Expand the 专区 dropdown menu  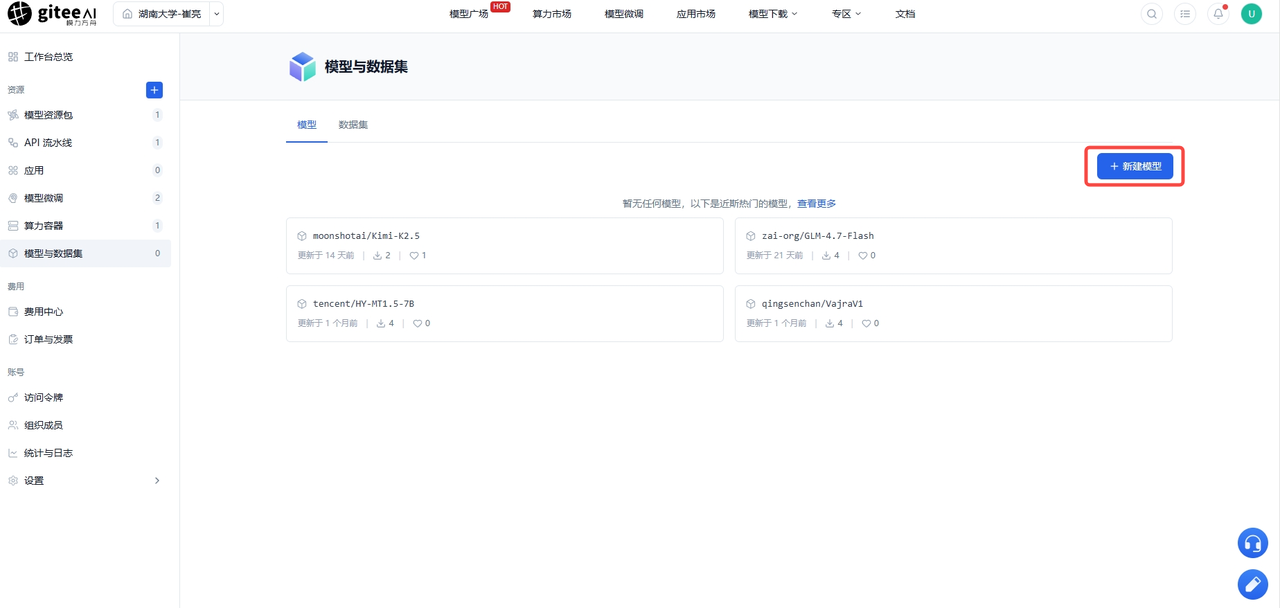pos(846,14)
